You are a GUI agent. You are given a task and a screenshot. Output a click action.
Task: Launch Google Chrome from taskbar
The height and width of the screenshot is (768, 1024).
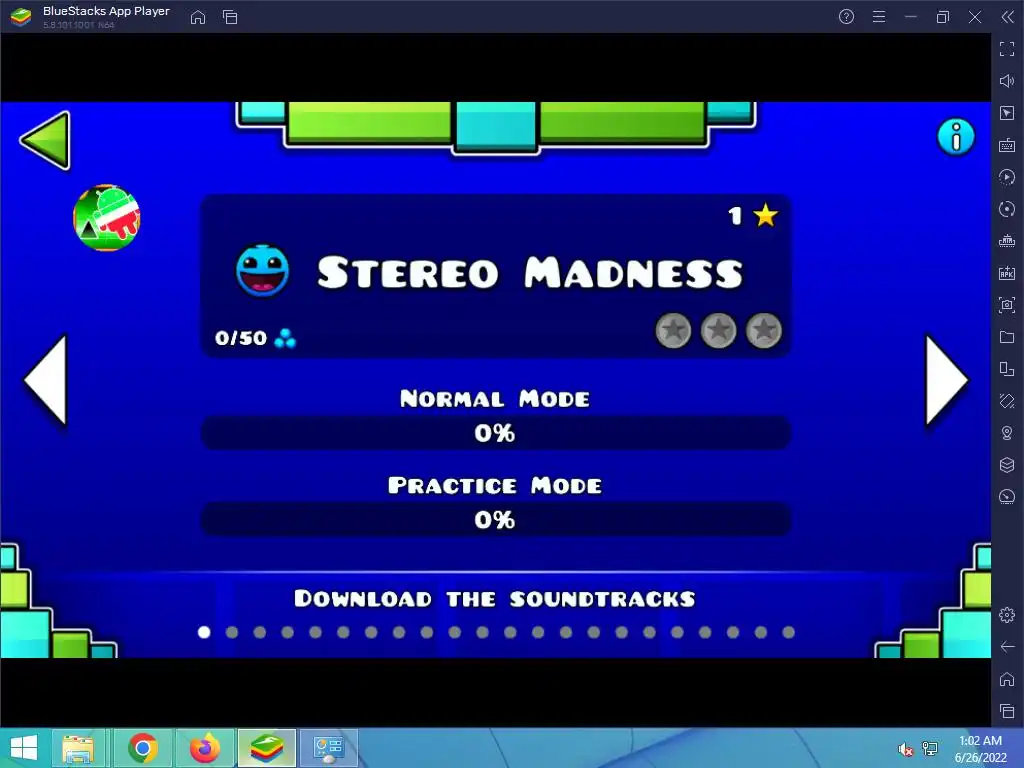pos(143,748)
